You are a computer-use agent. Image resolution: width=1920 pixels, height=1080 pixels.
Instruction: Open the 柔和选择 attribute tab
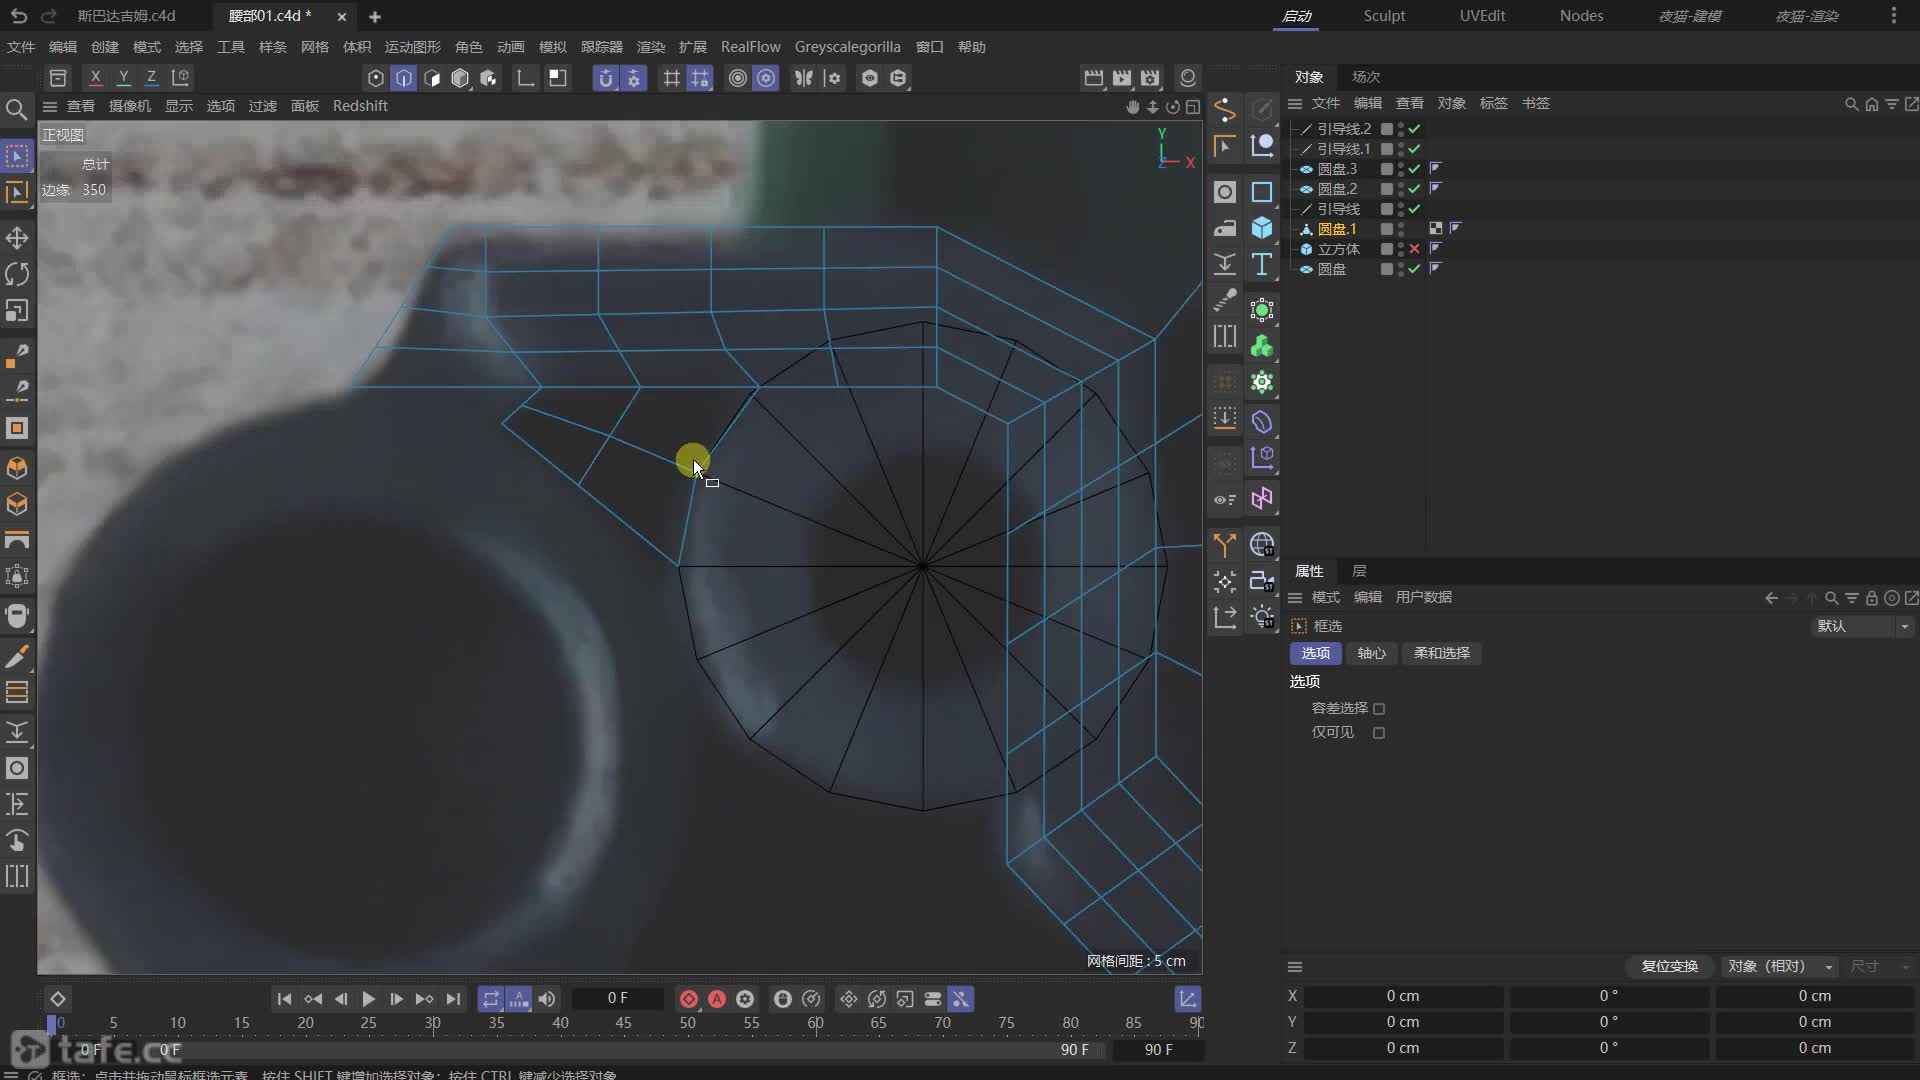point(1441,653)
